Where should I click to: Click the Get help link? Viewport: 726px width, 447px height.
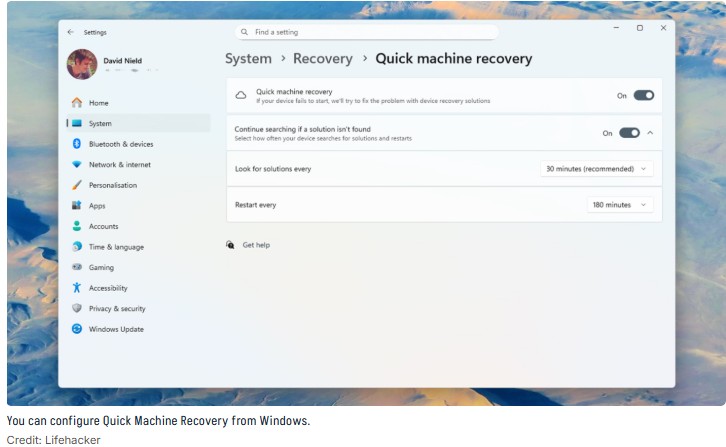(256, 245)
